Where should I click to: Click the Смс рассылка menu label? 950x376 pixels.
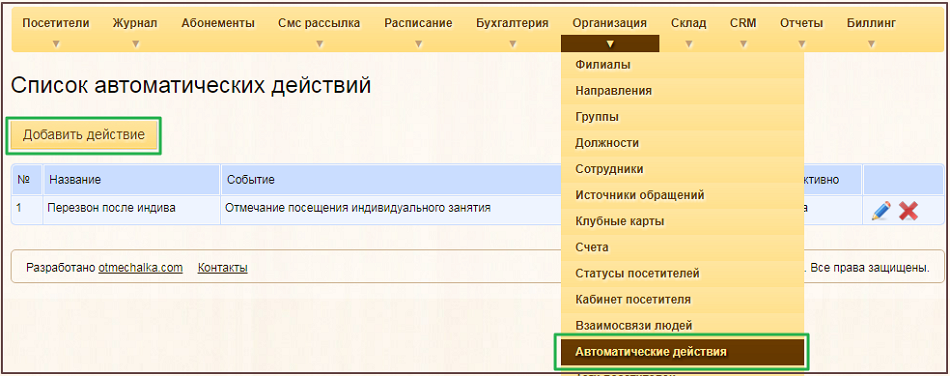(x=319, y=24)
